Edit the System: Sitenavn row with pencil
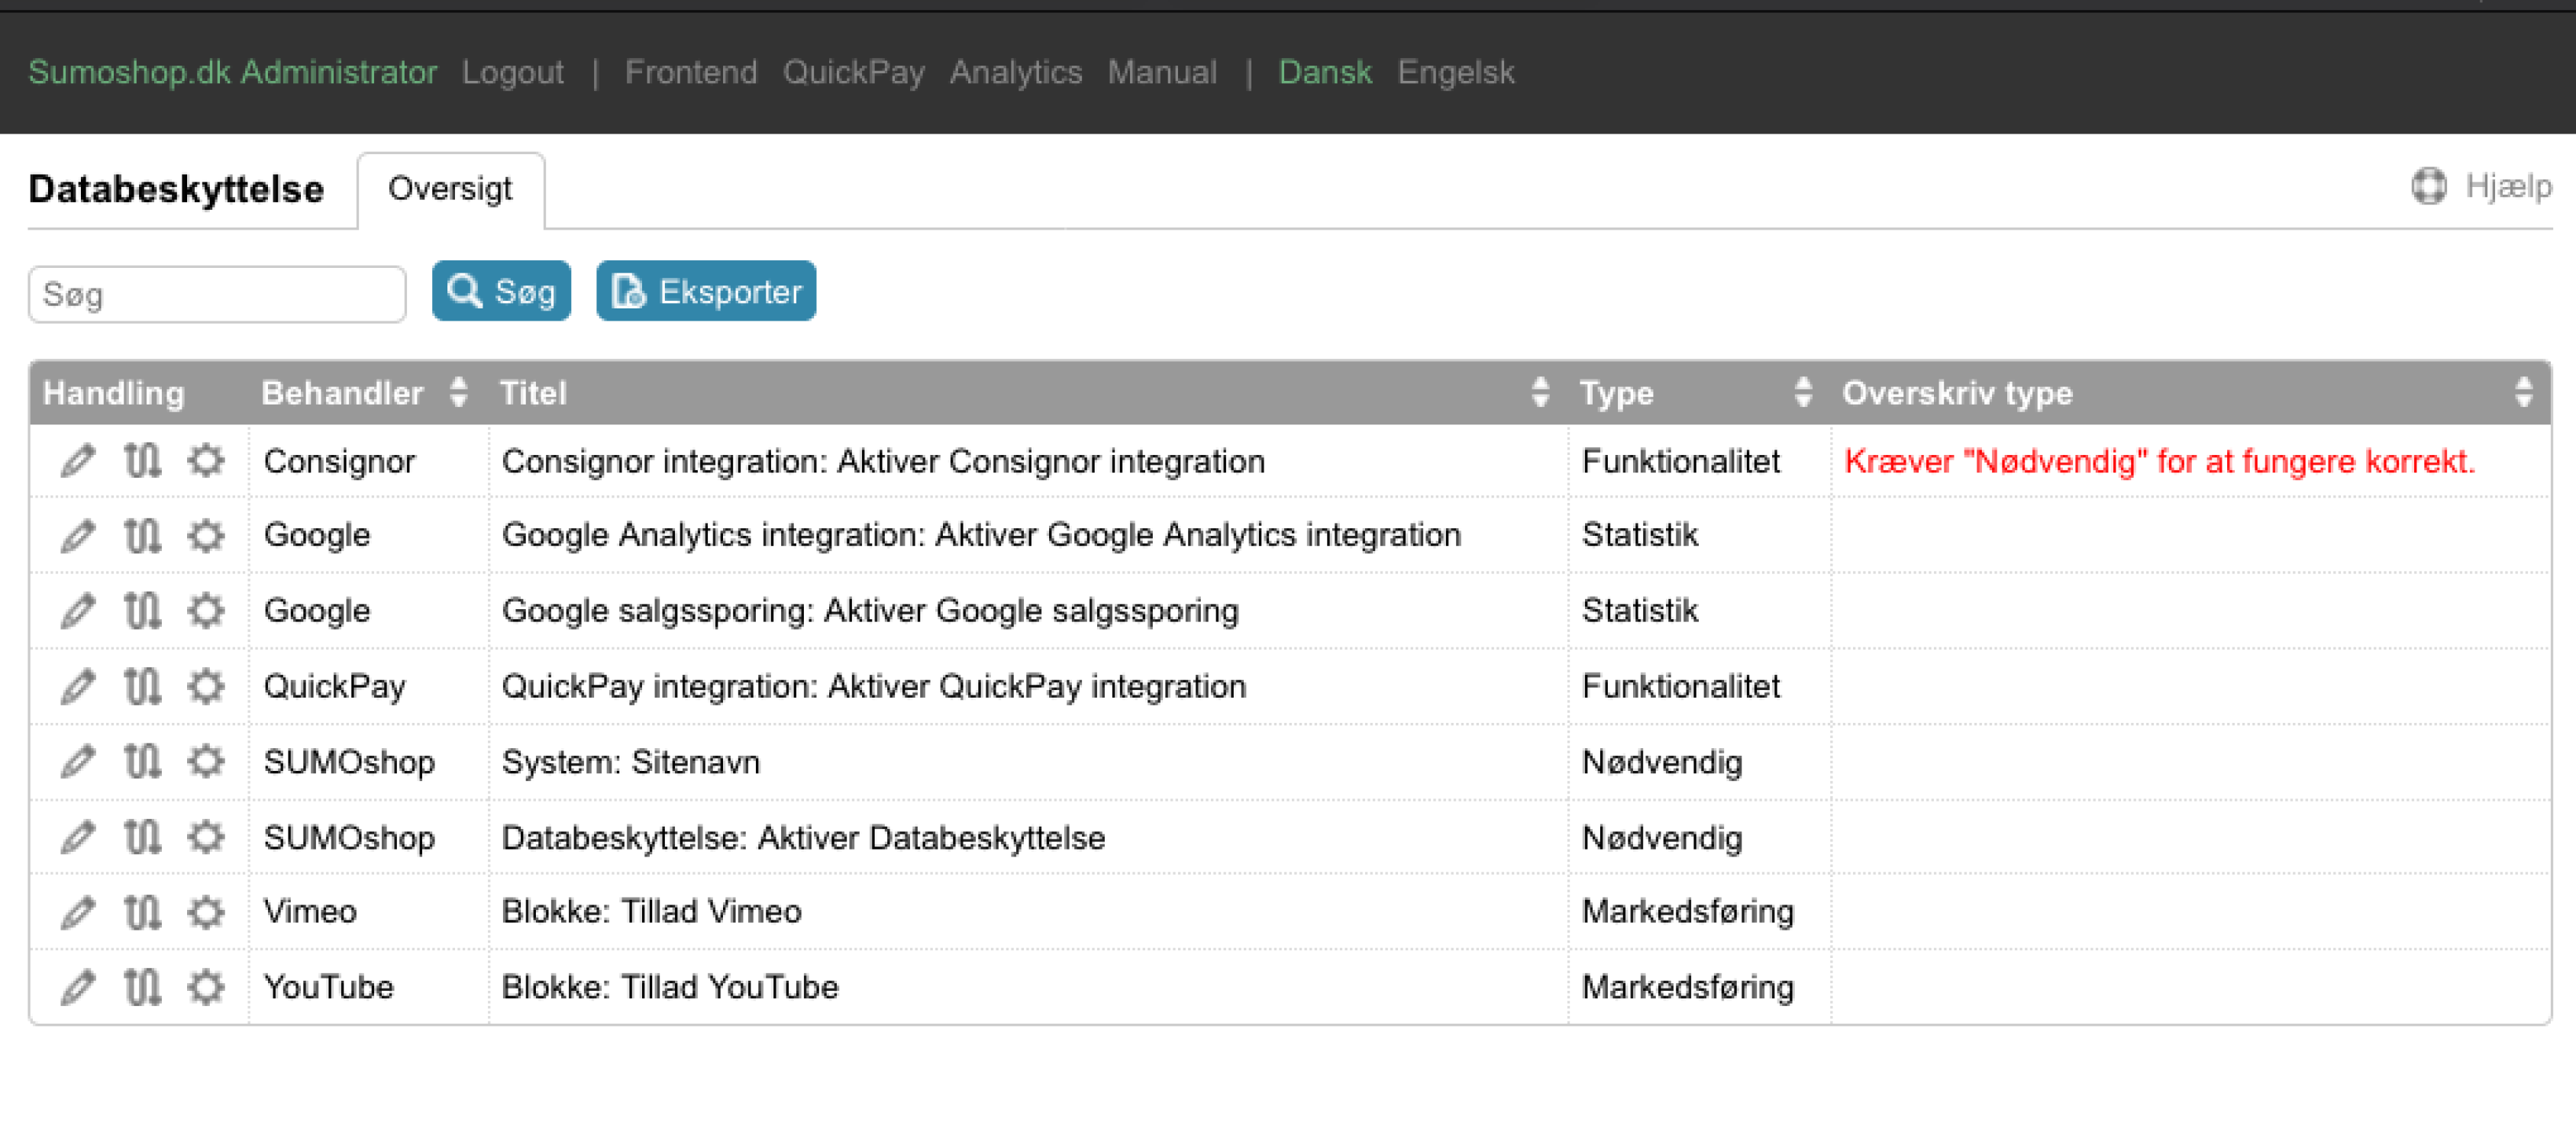This screenshot has width=2576, height=1145. tap(78, 762)
